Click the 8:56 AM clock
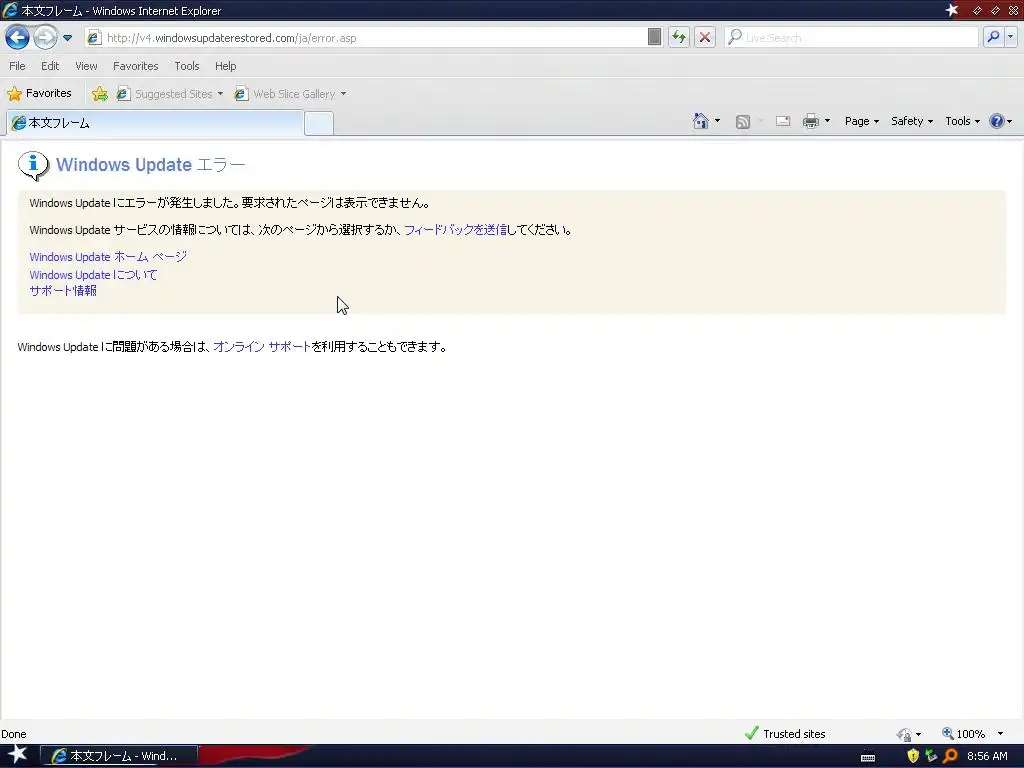This screenshot has width=1024, height=768. tap(987, 756)
